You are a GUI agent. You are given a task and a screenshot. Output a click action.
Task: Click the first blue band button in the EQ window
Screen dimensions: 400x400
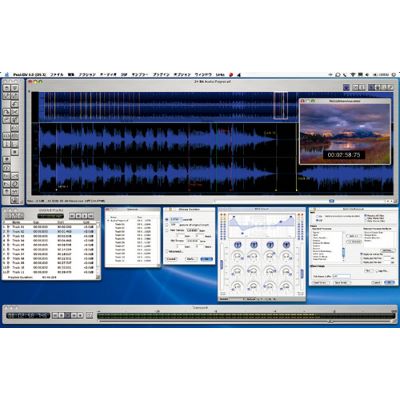tap(237, 245)
